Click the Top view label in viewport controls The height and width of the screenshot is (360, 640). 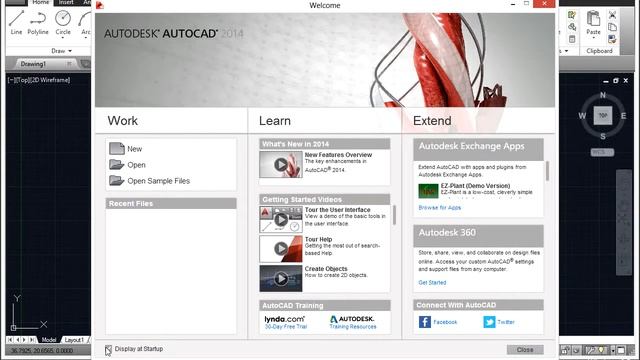pyautogui.click(x=23, y=80)
